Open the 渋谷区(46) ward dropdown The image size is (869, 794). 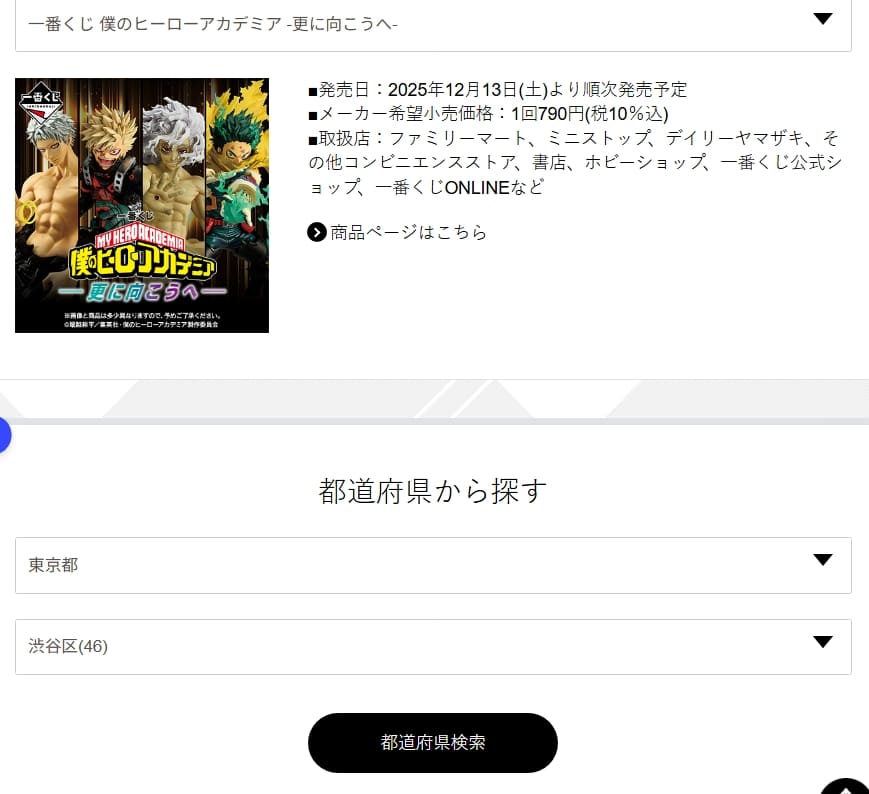[433, 647]
